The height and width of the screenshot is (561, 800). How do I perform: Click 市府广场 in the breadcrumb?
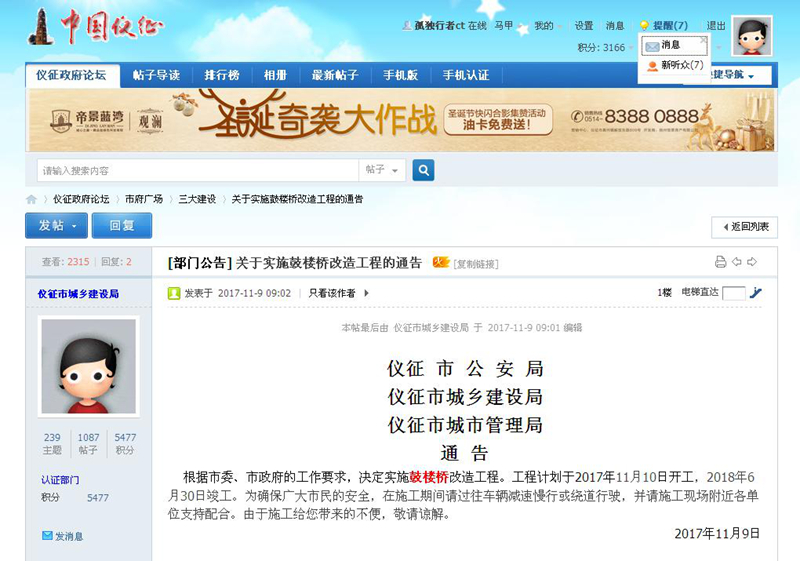pyautogui.click(x=144, y=199)
